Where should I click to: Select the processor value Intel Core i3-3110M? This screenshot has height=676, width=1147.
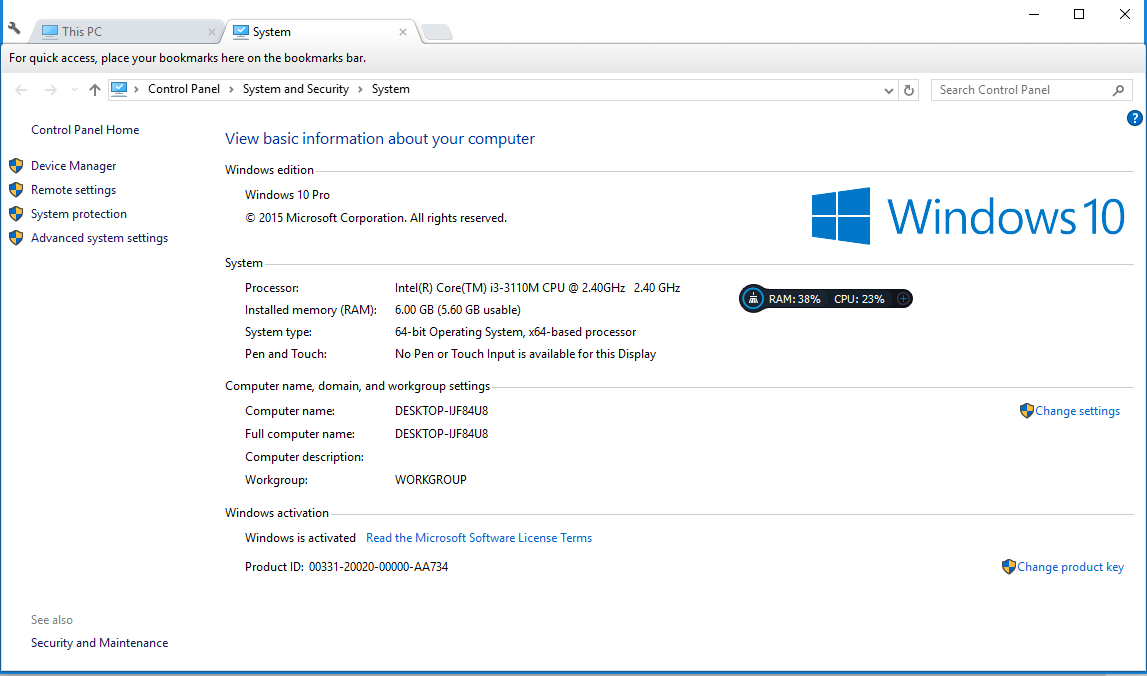pyautogui.click(x=538, y=288)
